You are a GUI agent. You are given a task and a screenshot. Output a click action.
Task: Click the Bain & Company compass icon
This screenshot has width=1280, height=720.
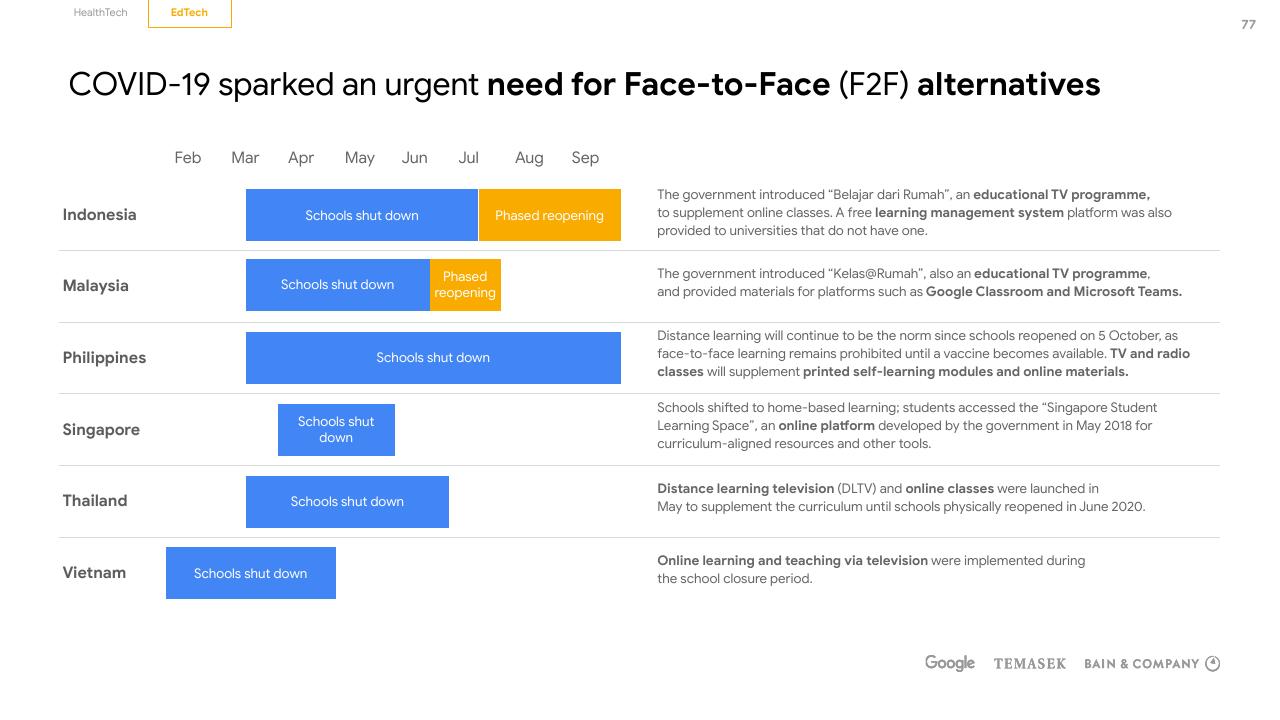(1212, 663)
